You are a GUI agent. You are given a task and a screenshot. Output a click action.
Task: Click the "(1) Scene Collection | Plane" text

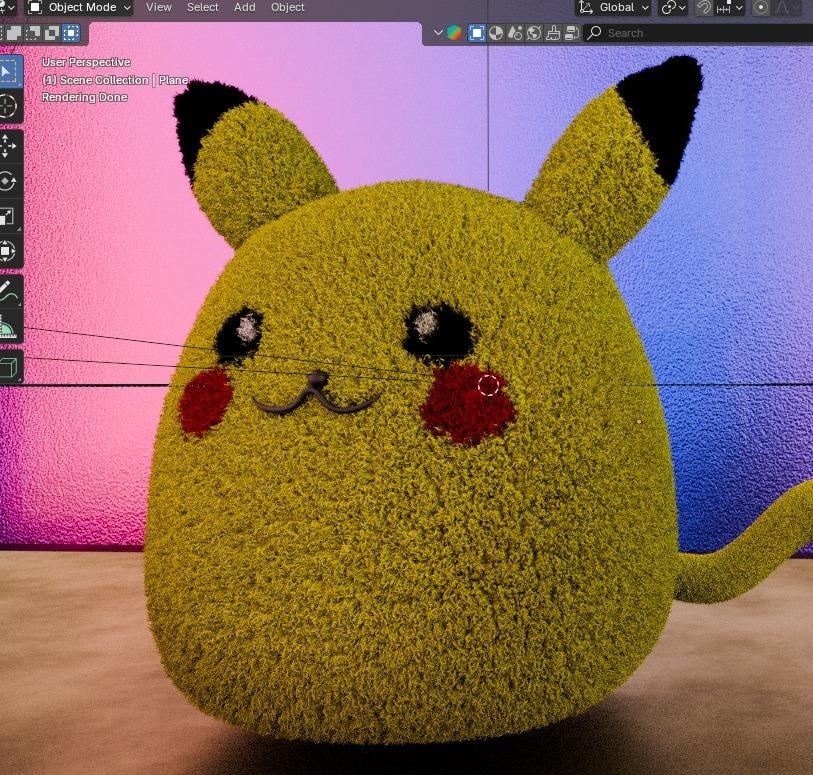(115, 80)
